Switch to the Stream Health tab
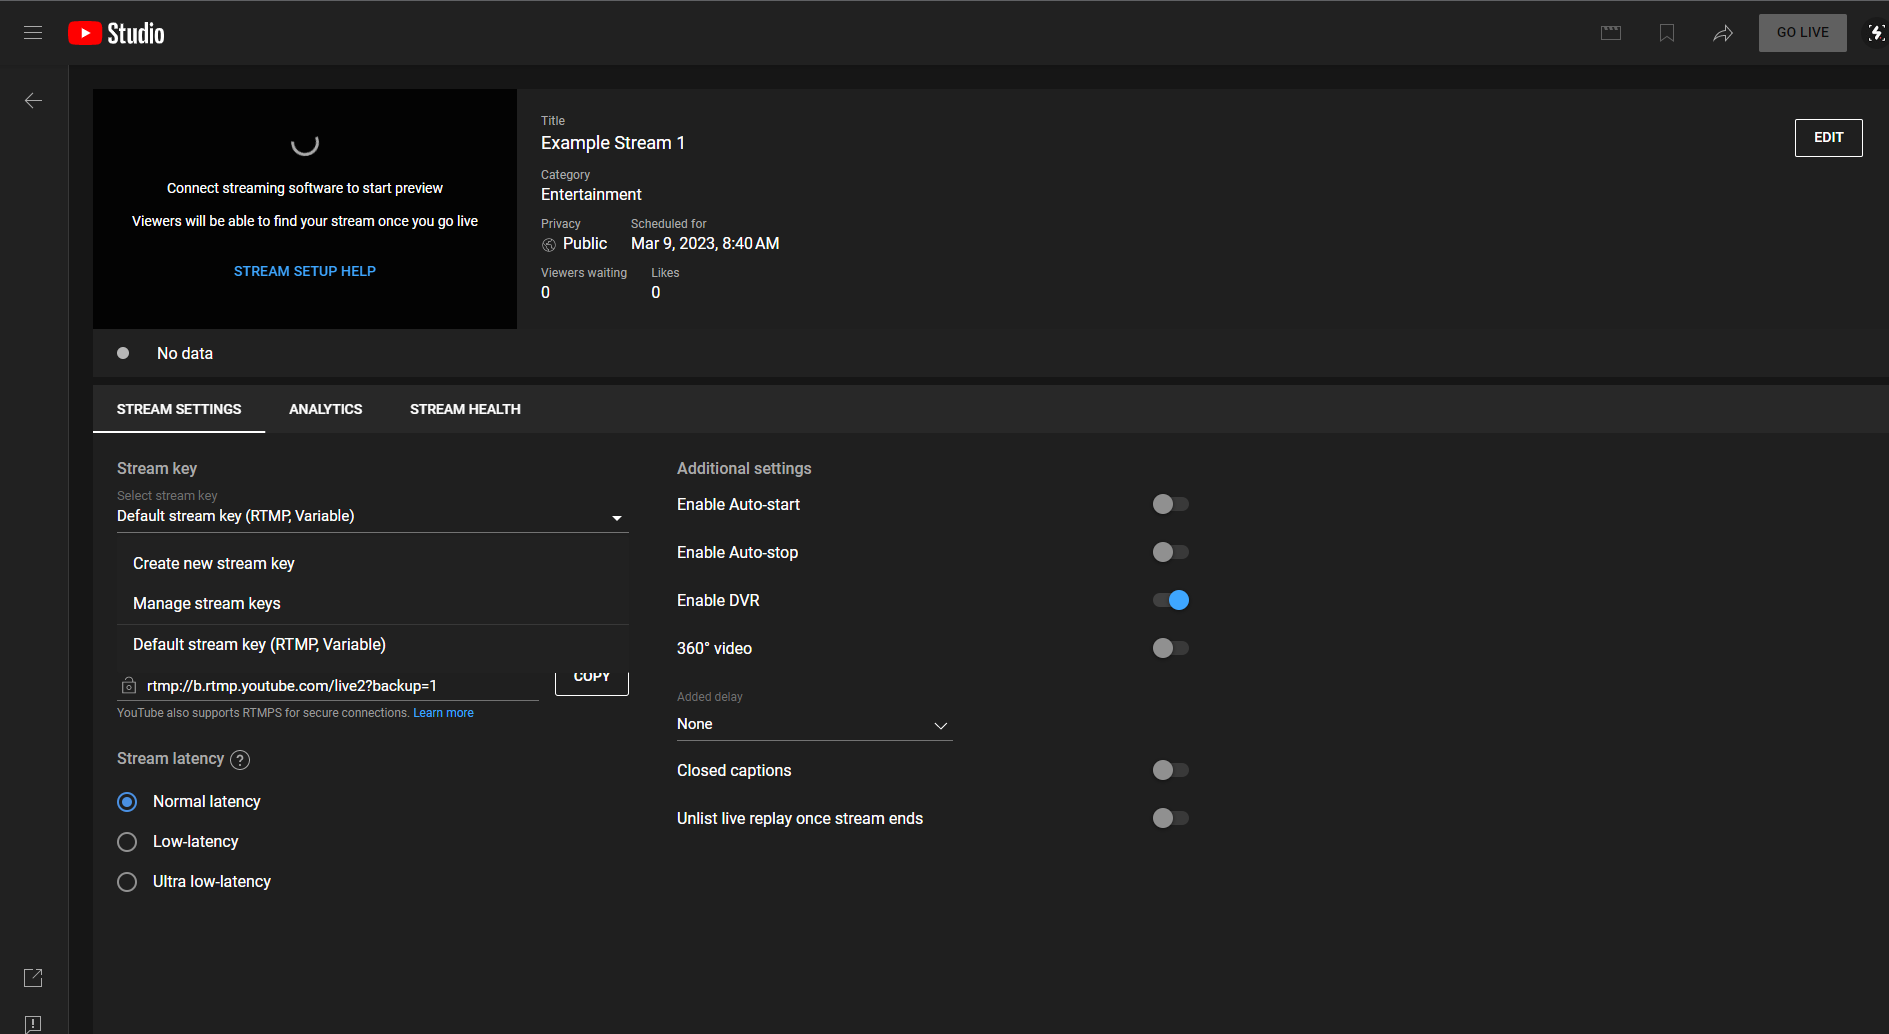This screenshot has height=1034, width=1889. [465, 409]
